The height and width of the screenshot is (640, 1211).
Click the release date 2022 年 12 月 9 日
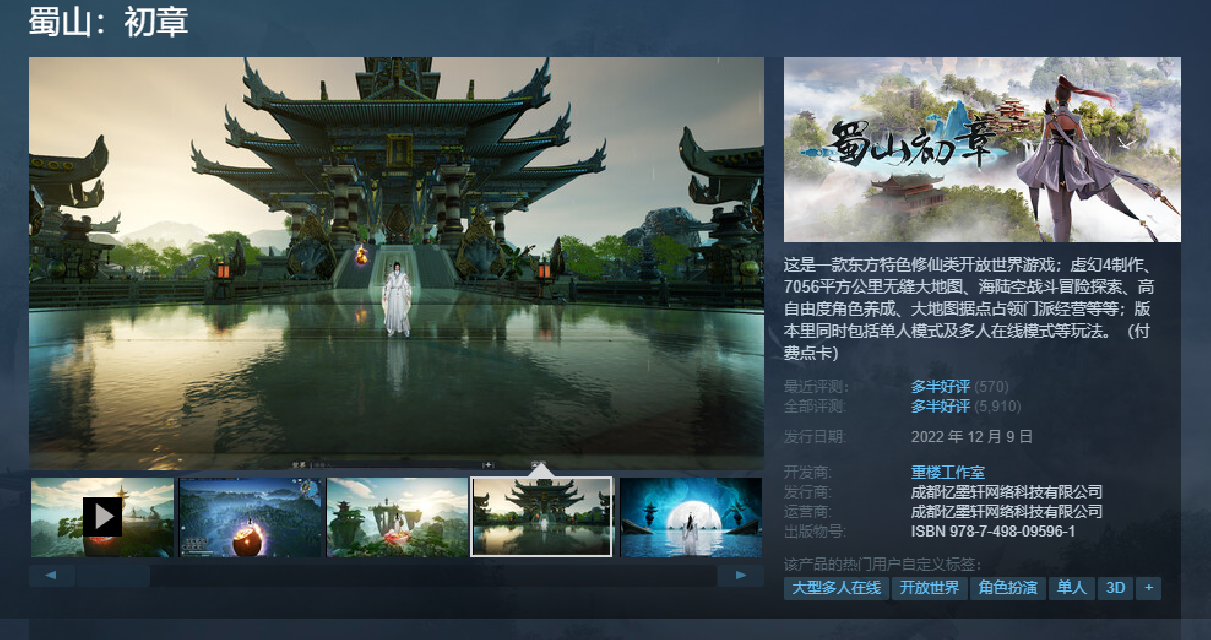click(972, 437)
